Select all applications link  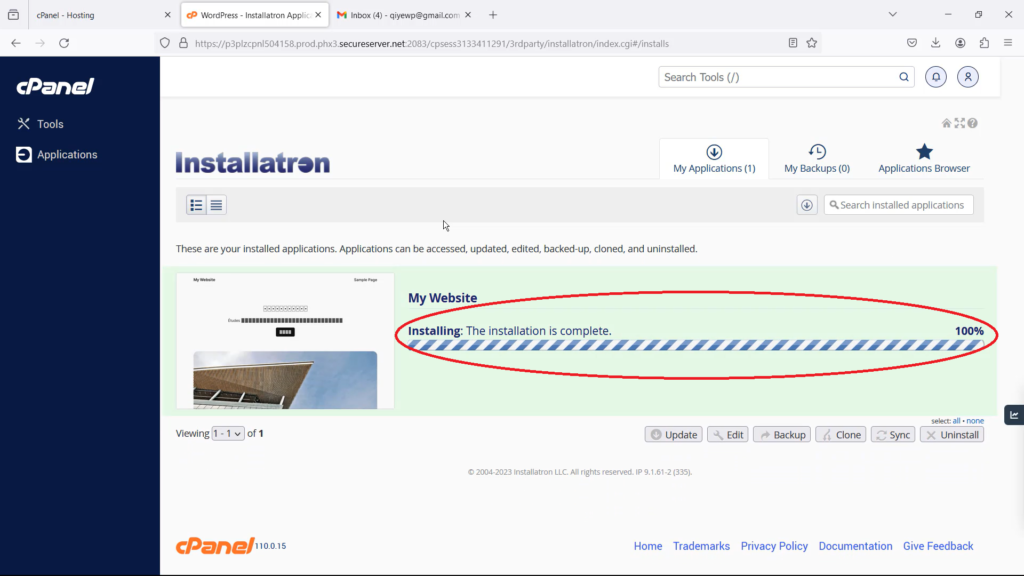956,421
